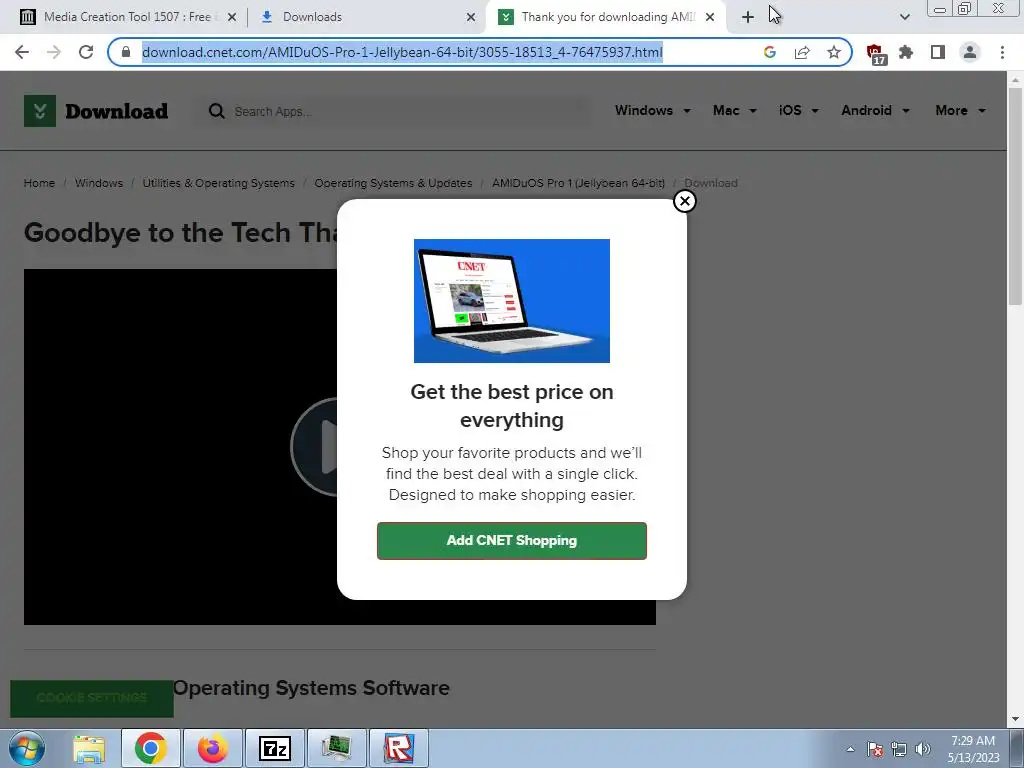1024x768 pixels.
Task: Click the Action Center flag icon
Action: pyautogui.click(x=875, y=749)
